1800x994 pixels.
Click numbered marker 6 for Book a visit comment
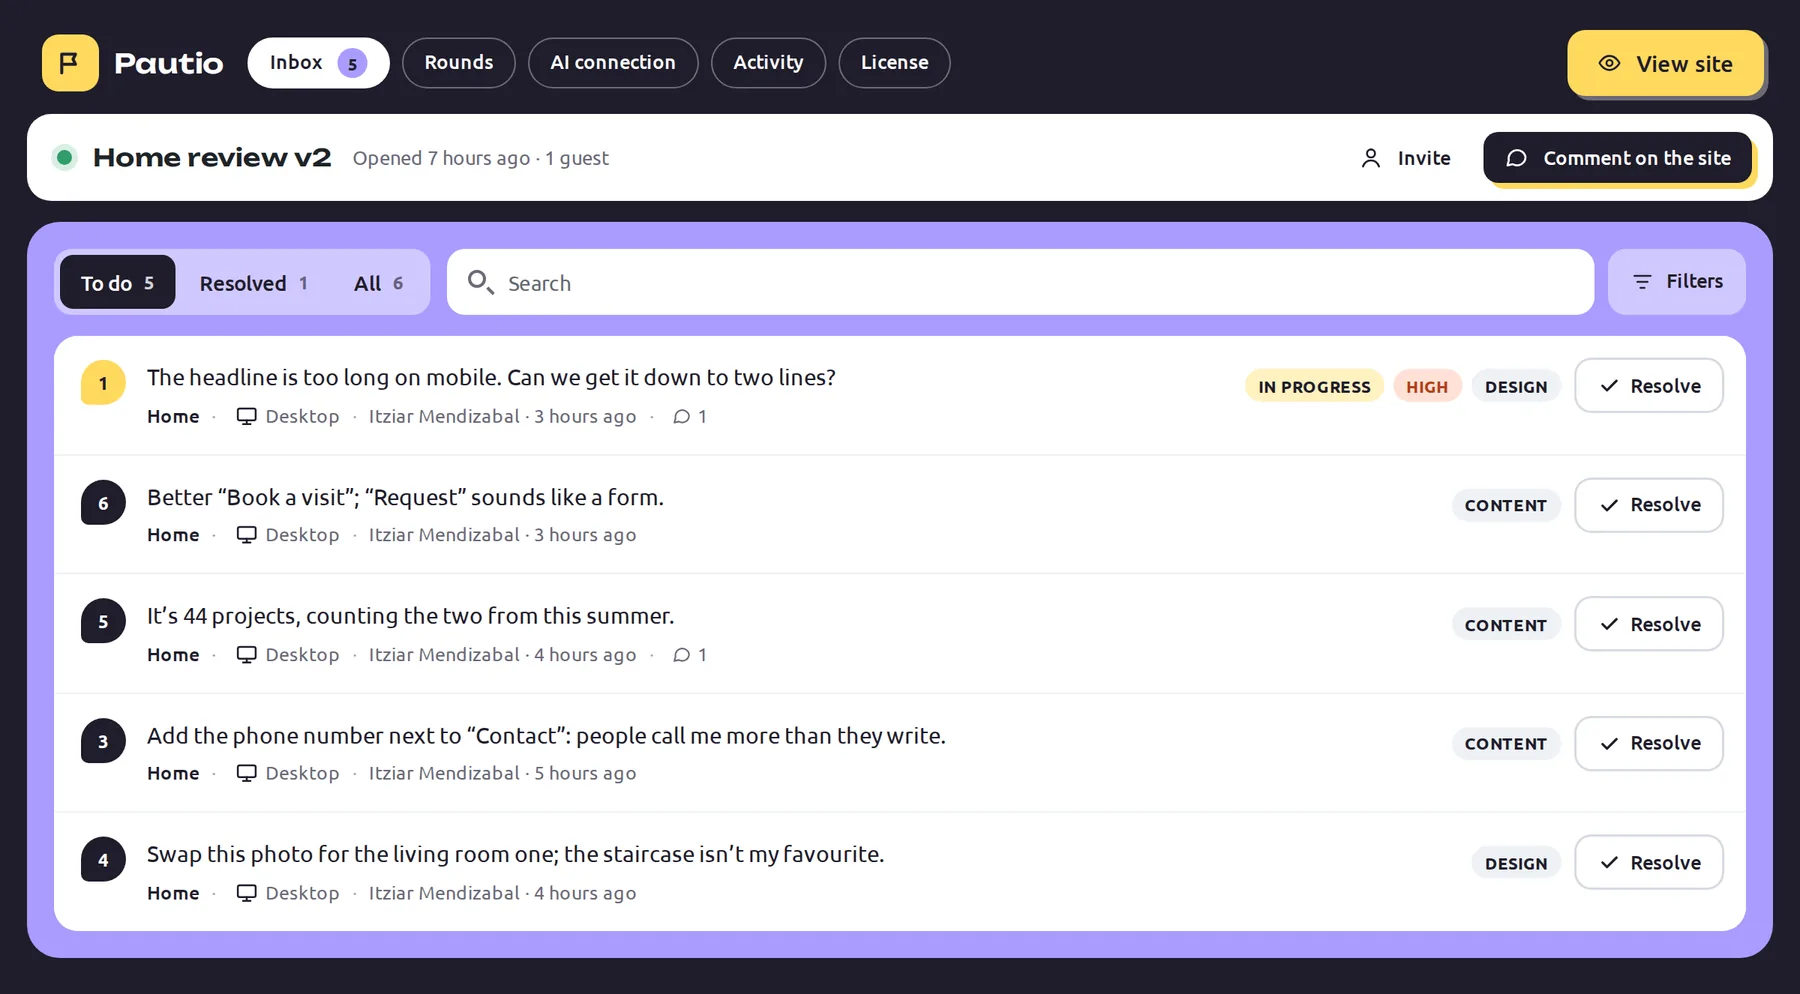[x=103, y=503]
